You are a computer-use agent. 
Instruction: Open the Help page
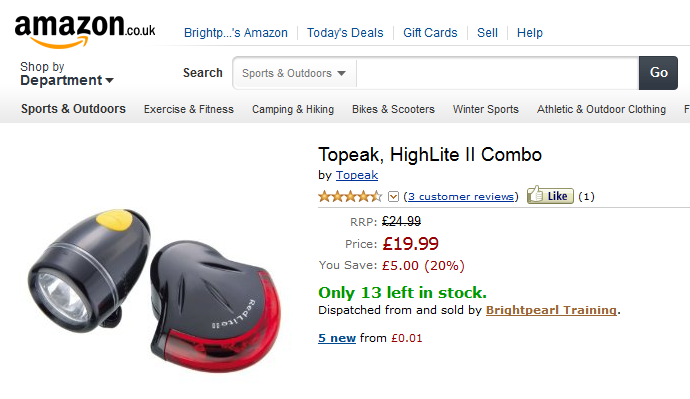(x=529, y=33)
